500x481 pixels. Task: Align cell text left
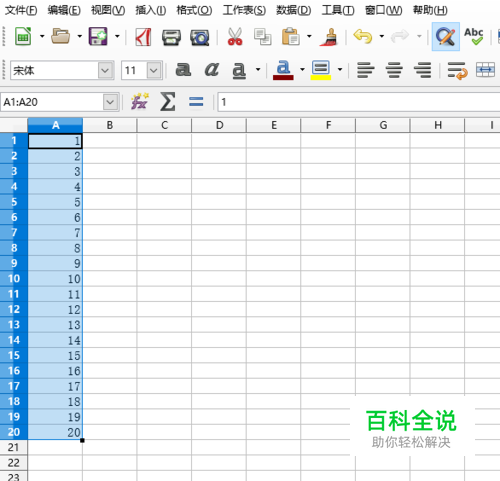(366, 70)
